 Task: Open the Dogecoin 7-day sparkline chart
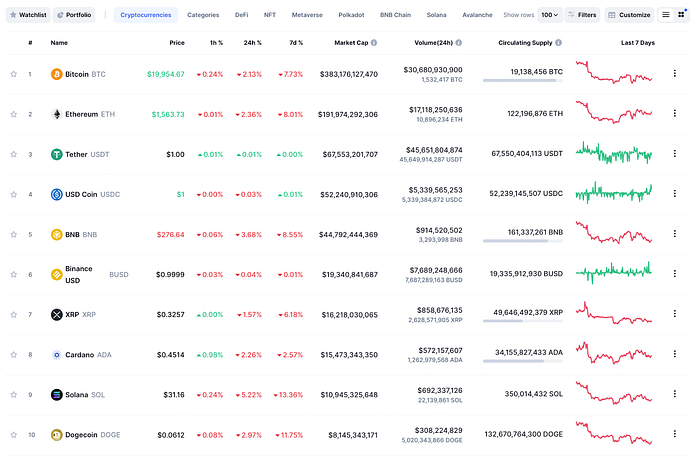coord(614,433)
